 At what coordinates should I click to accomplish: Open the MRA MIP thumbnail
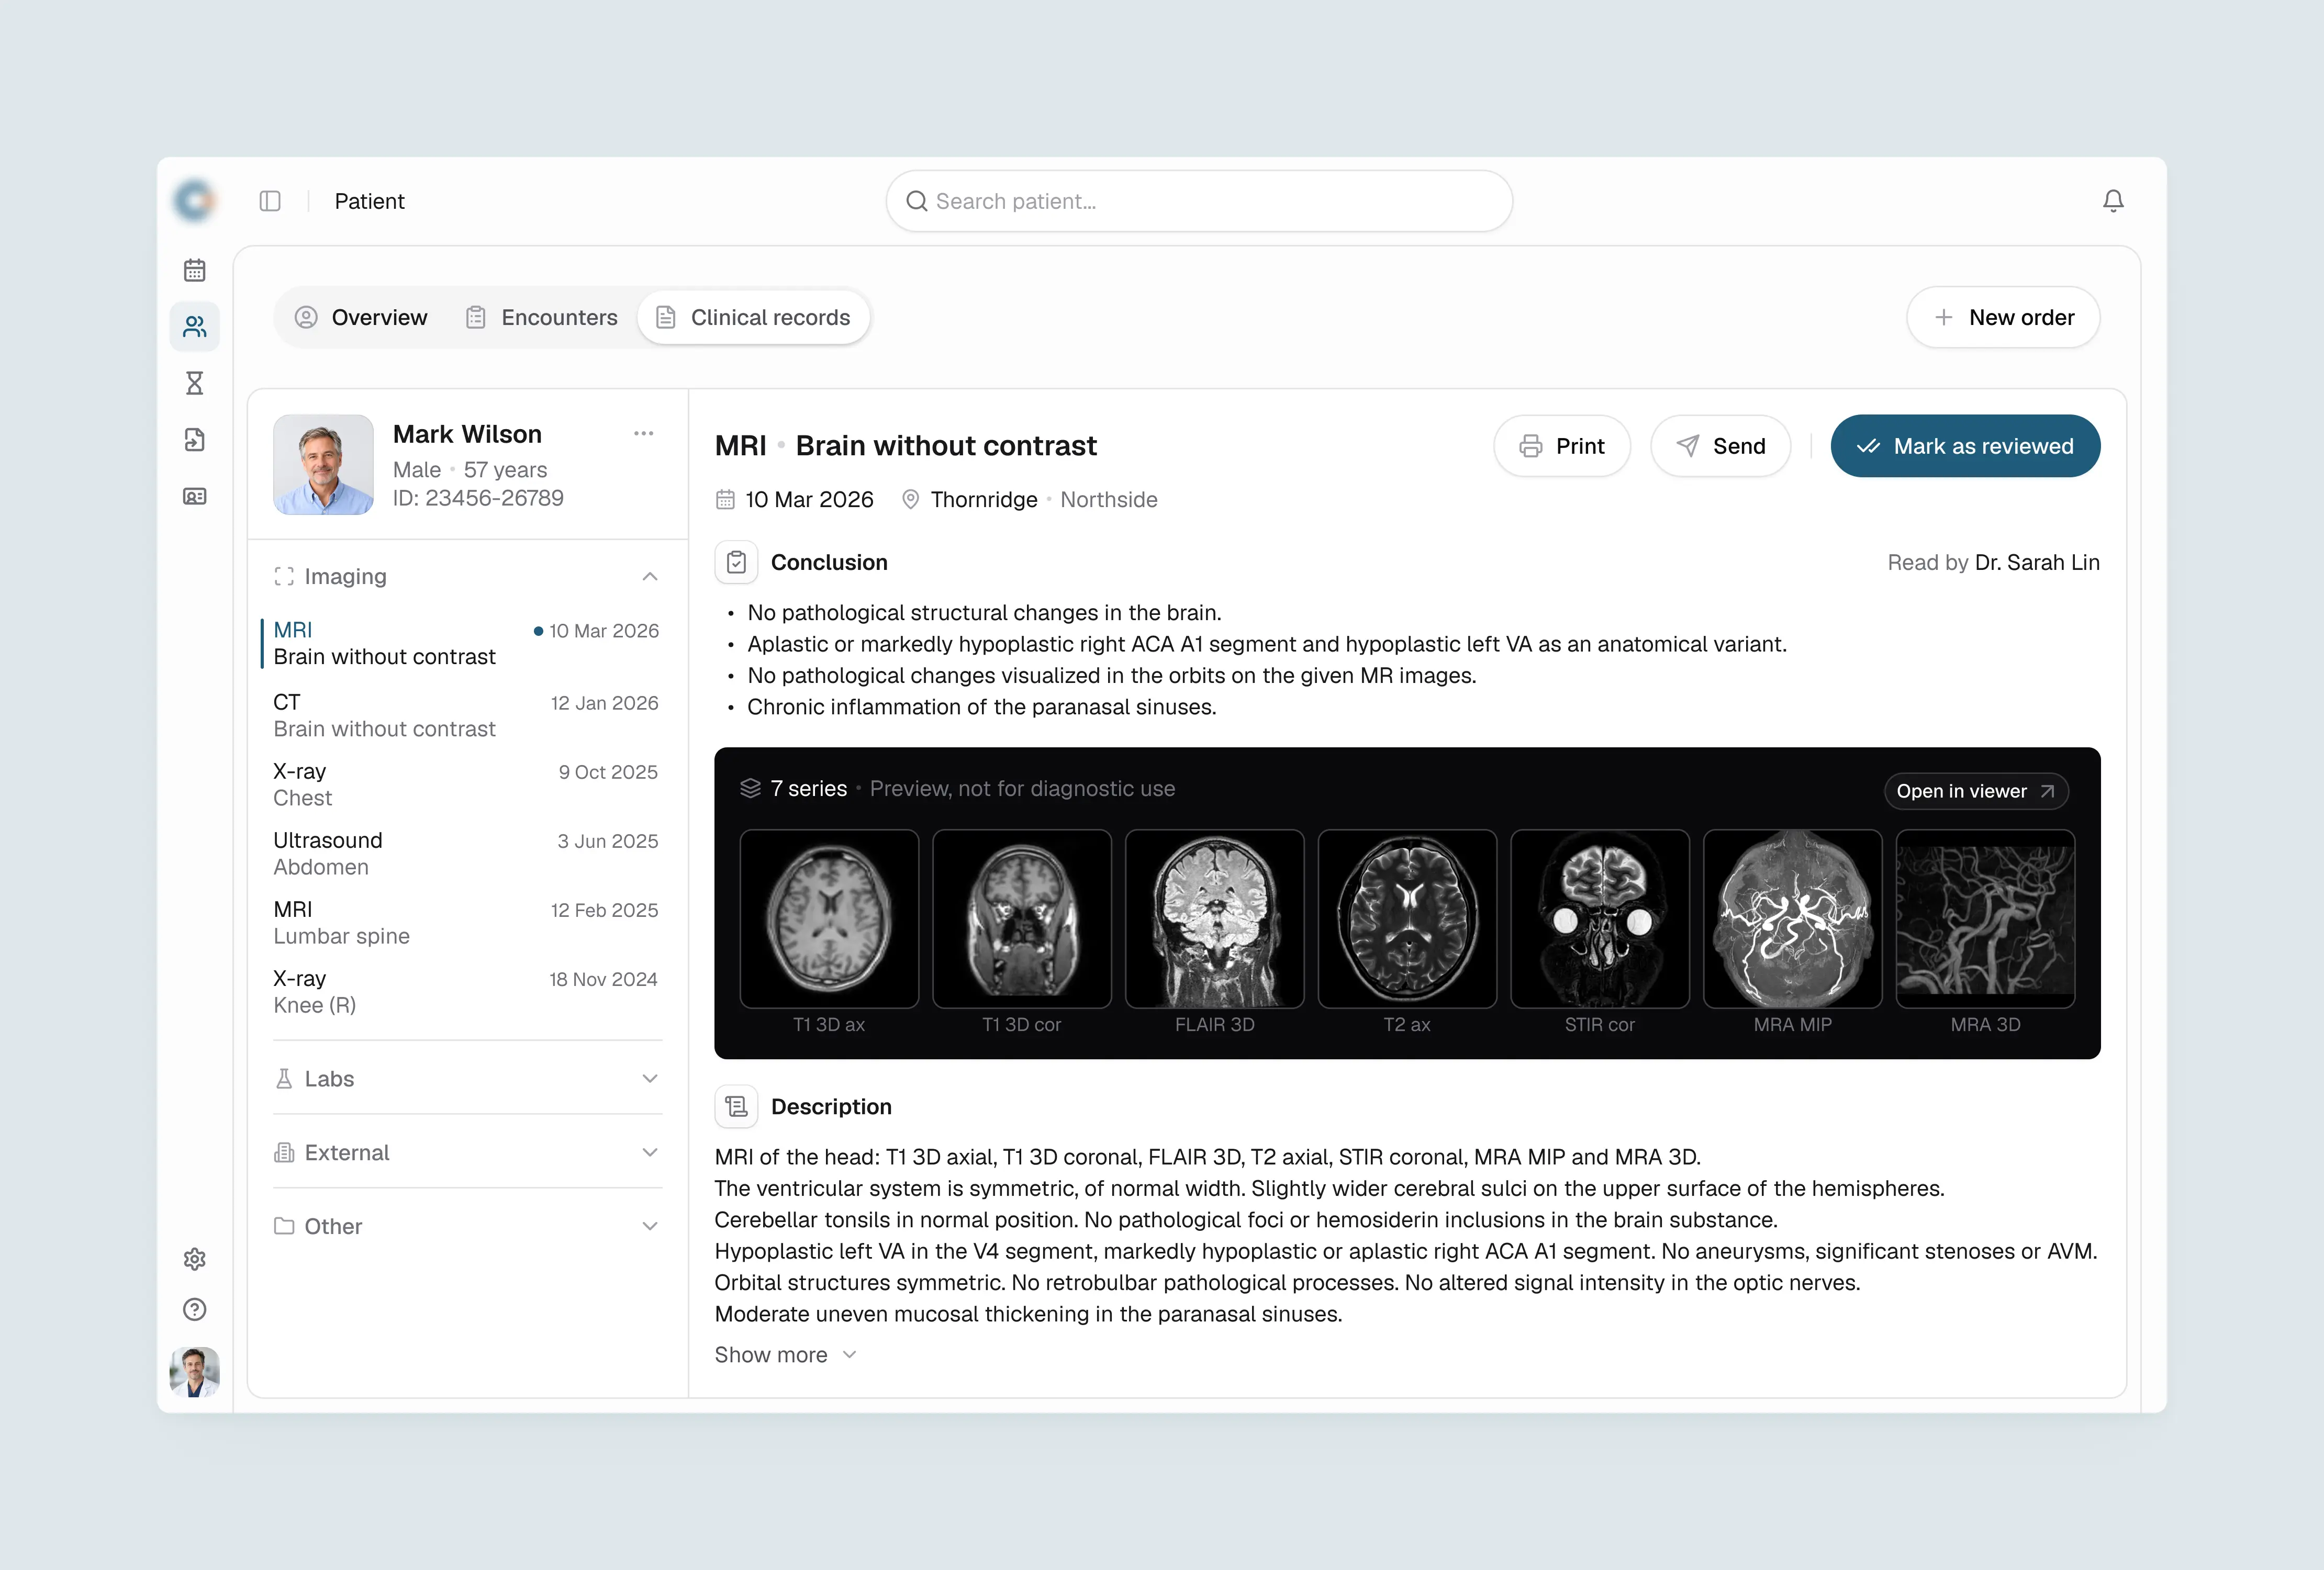click(1793, 919)
